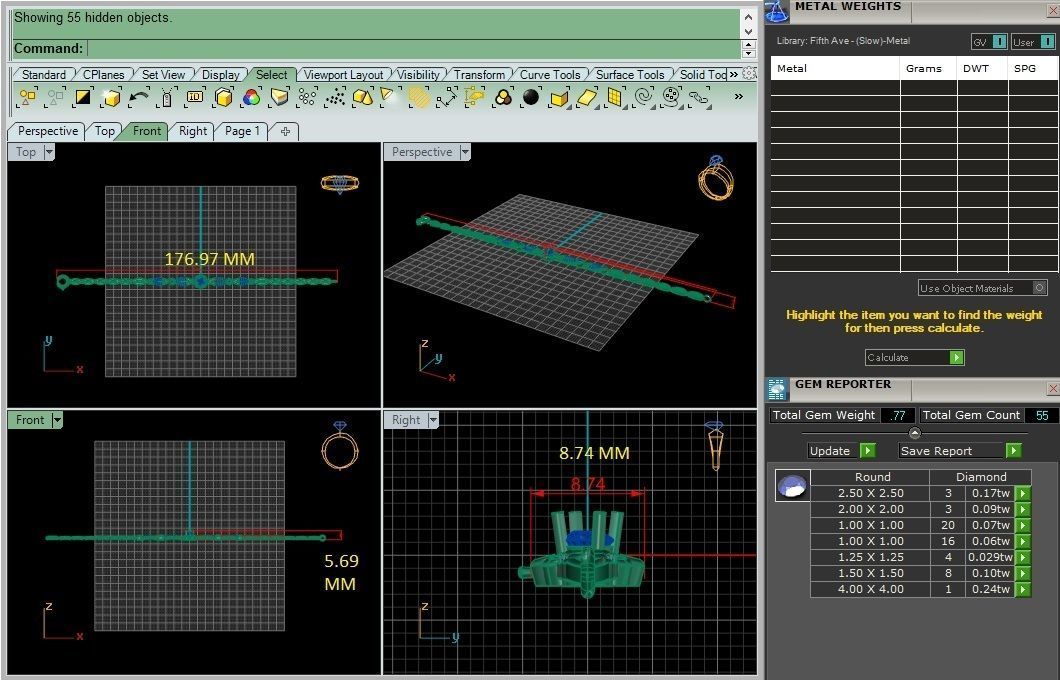Image resolution: width=1060 pixels, height=680 pixels.
Task: Click the Select by Object Name tag icon
Action: 167,98
